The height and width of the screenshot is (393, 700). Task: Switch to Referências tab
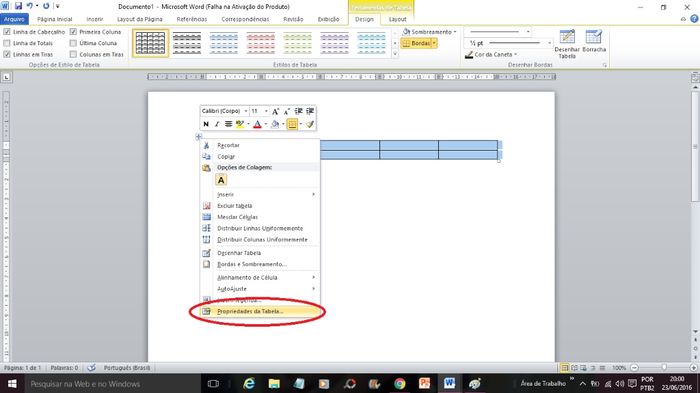(192, 19)
